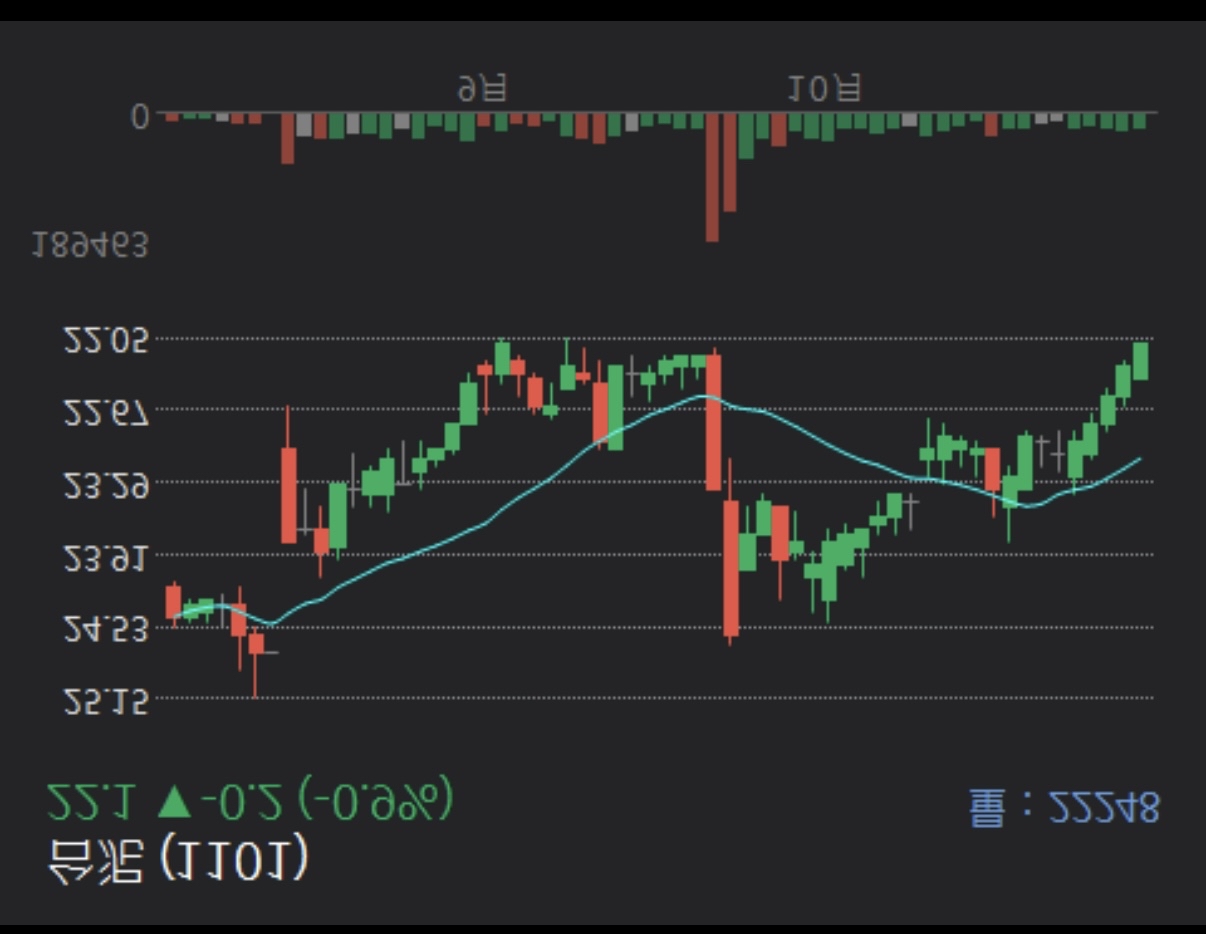Click the 22.05 price axis label

click(106, 341)
